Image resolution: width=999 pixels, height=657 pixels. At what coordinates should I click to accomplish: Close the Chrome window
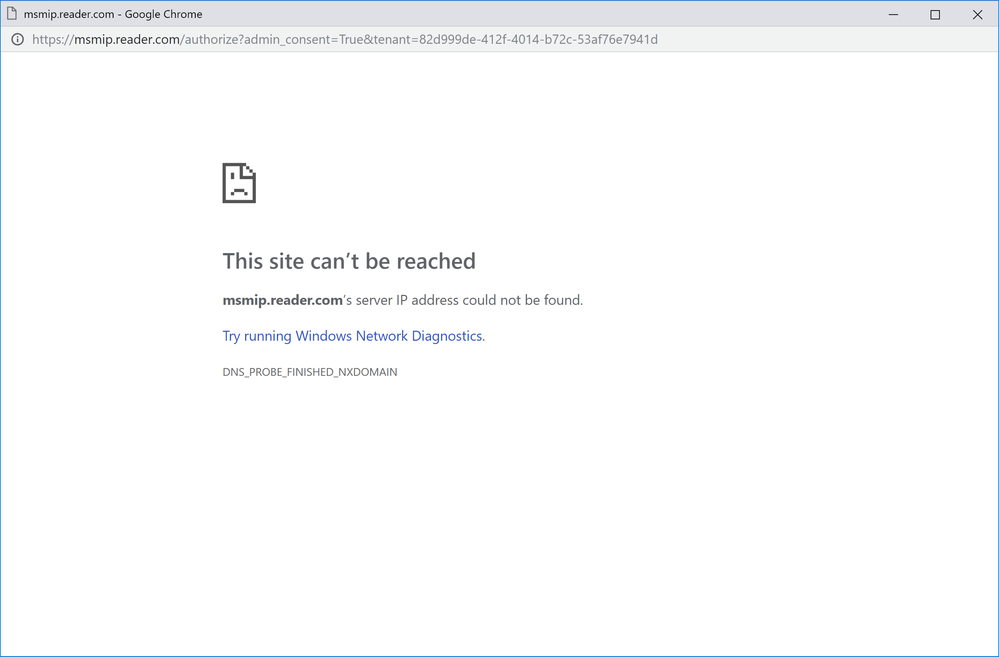coord(977,14)
